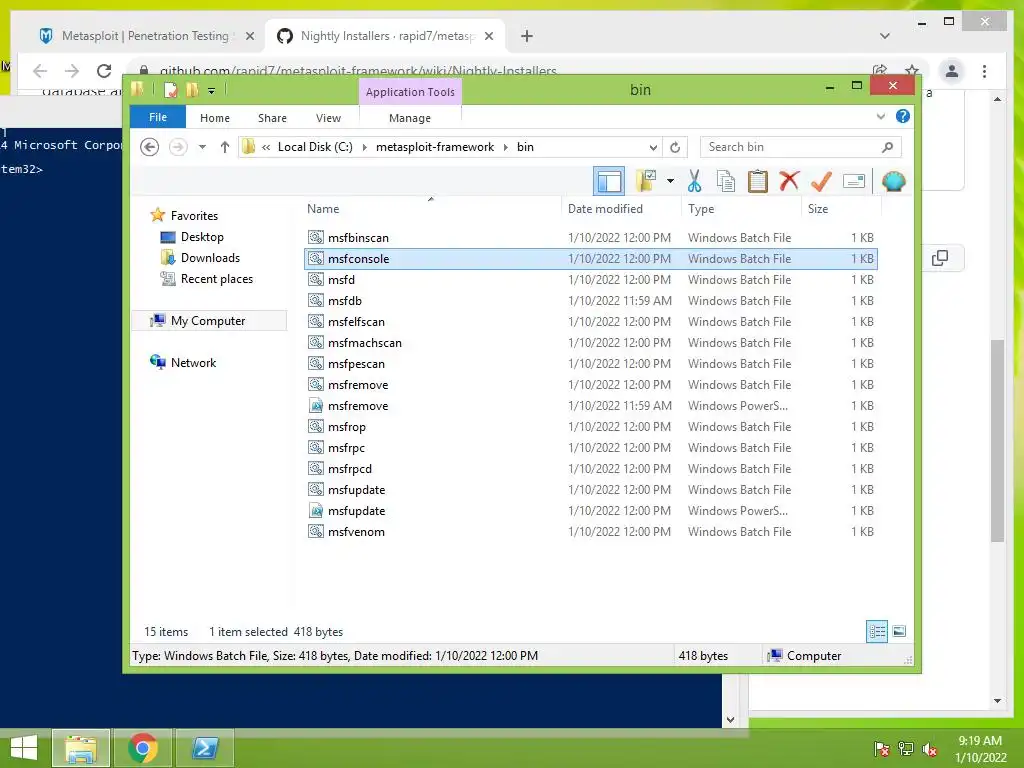The image size is (1024, 768).
Task: Open the Windows Start button
Action: (x=24, y=748)
